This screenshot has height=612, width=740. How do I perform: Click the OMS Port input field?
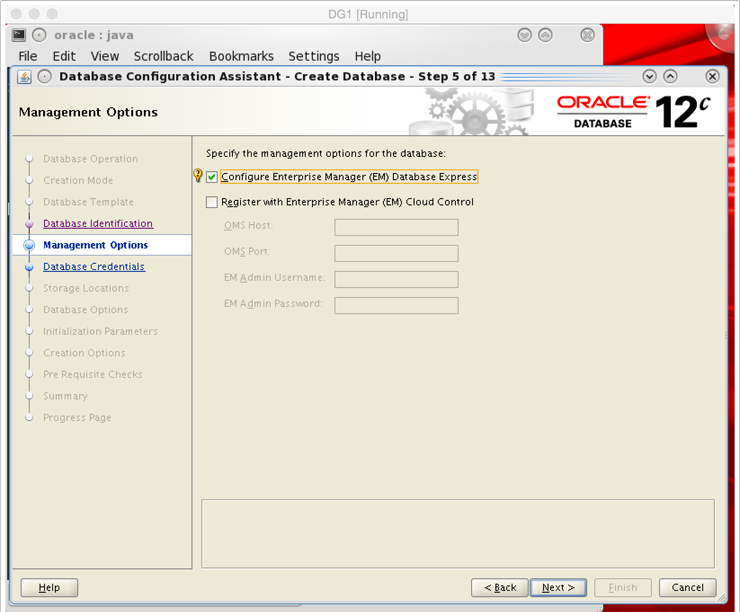(x=396, y=253)
